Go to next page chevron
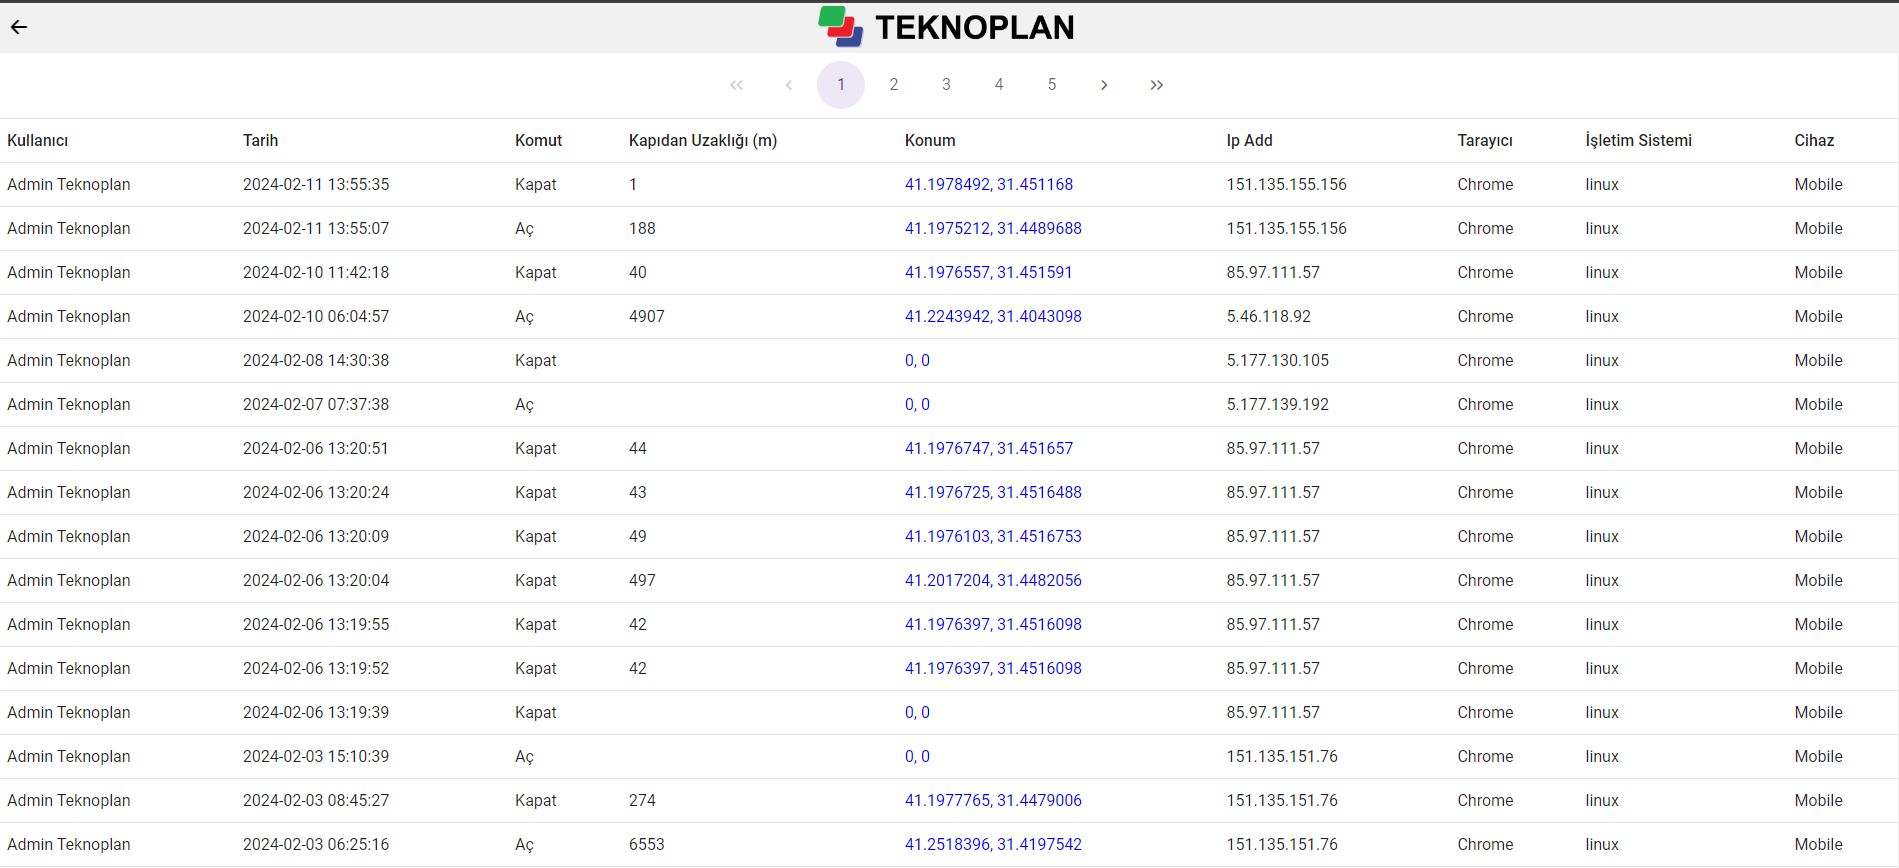The image size is (1899, 868). [x=1104, y=85]
